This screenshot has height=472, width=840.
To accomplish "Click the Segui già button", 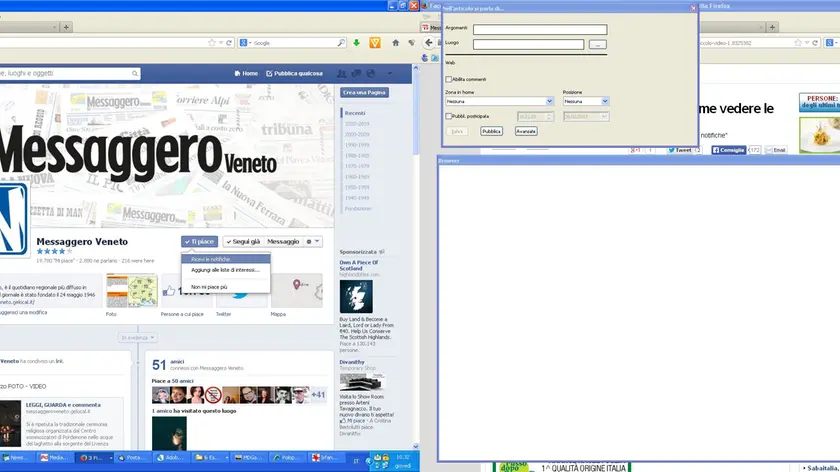I will [243, 242].
